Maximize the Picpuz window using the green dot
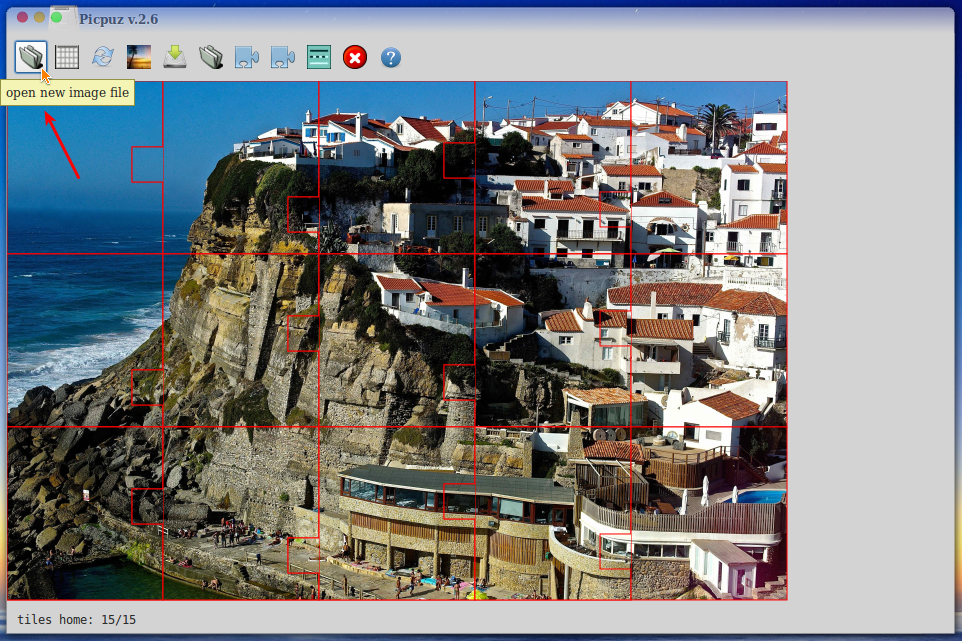This screenshot has height=641, width=962. [x=56, y=17]
